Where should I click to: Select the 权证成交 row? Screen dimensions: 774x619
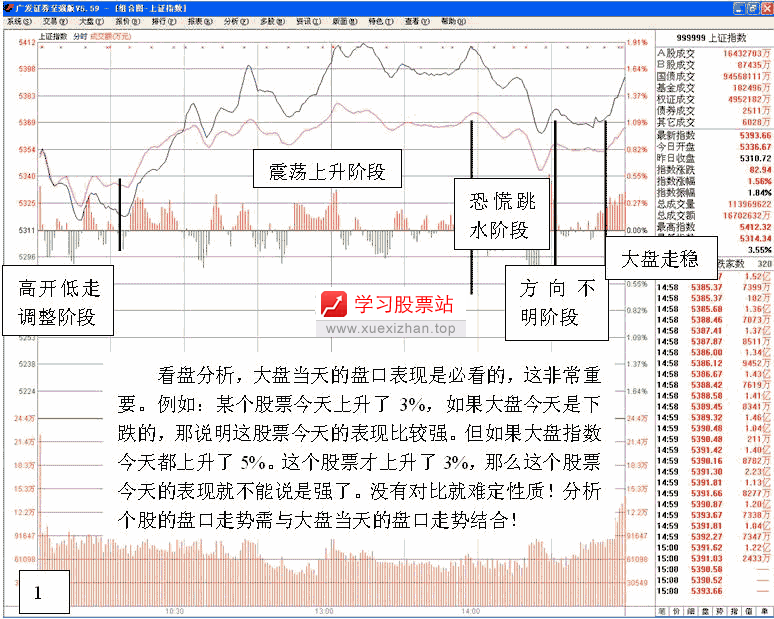(713, 99)
